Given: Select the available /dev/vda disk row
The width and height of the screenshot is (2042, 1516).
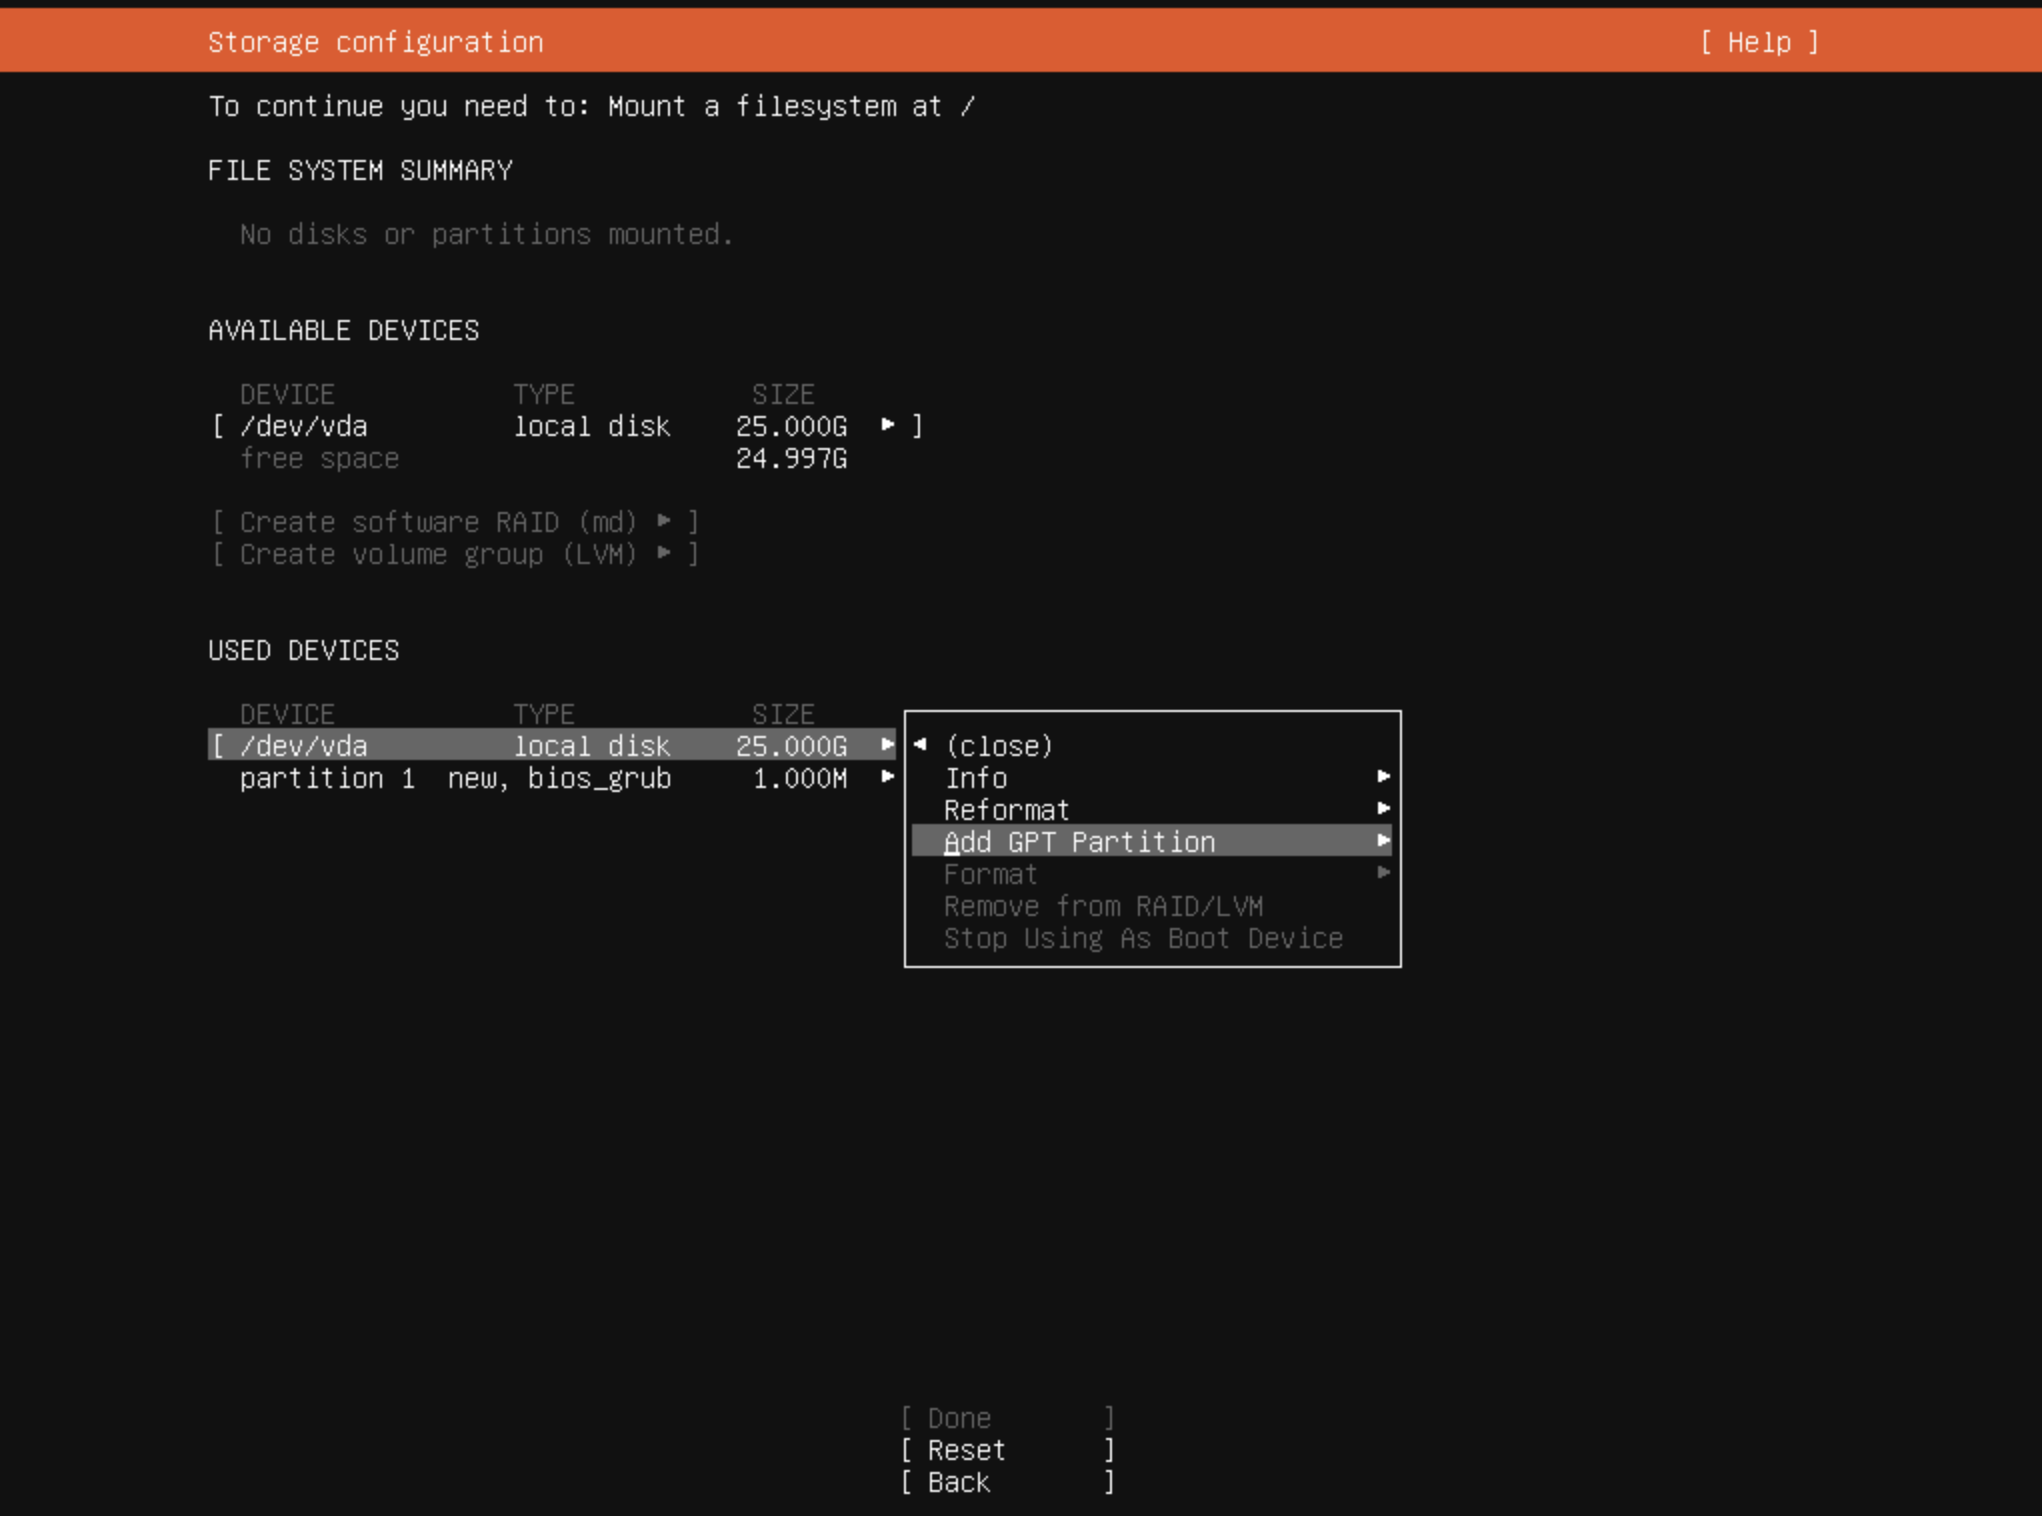Looking at the screenshot, I should pos(566,427).
